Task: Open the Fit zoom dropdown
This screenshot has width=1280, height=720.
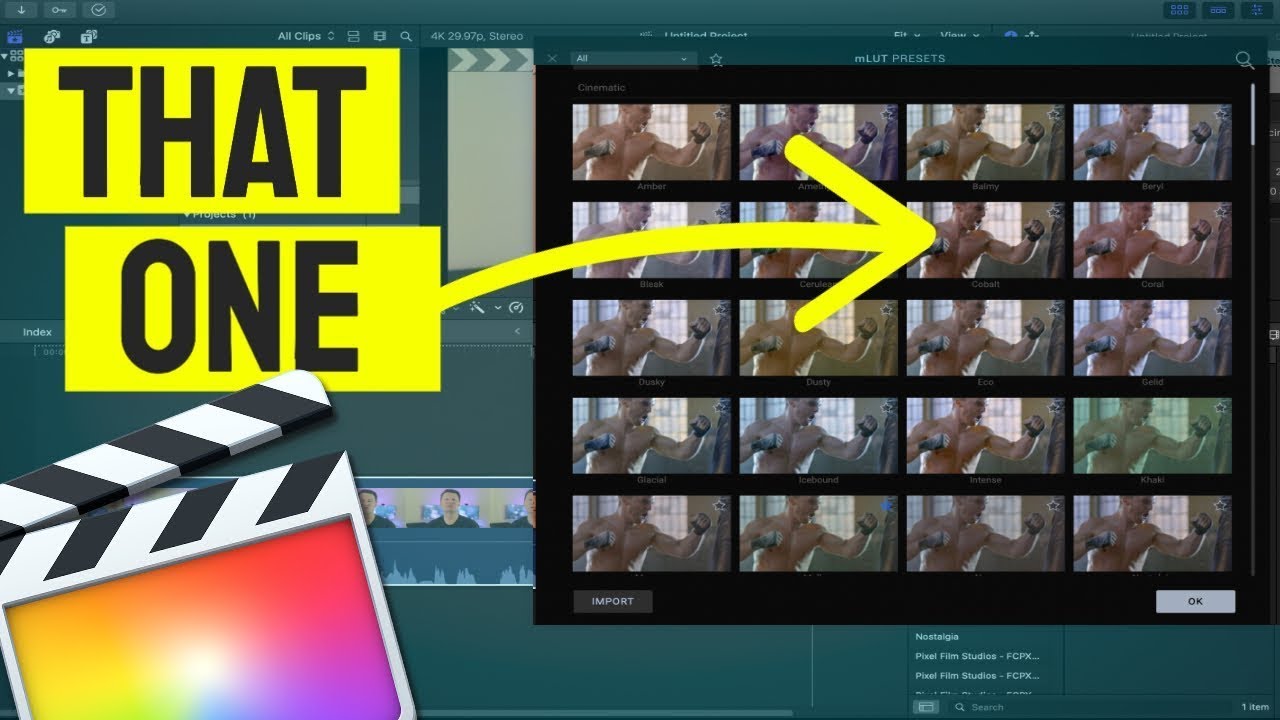Action: 906,36
